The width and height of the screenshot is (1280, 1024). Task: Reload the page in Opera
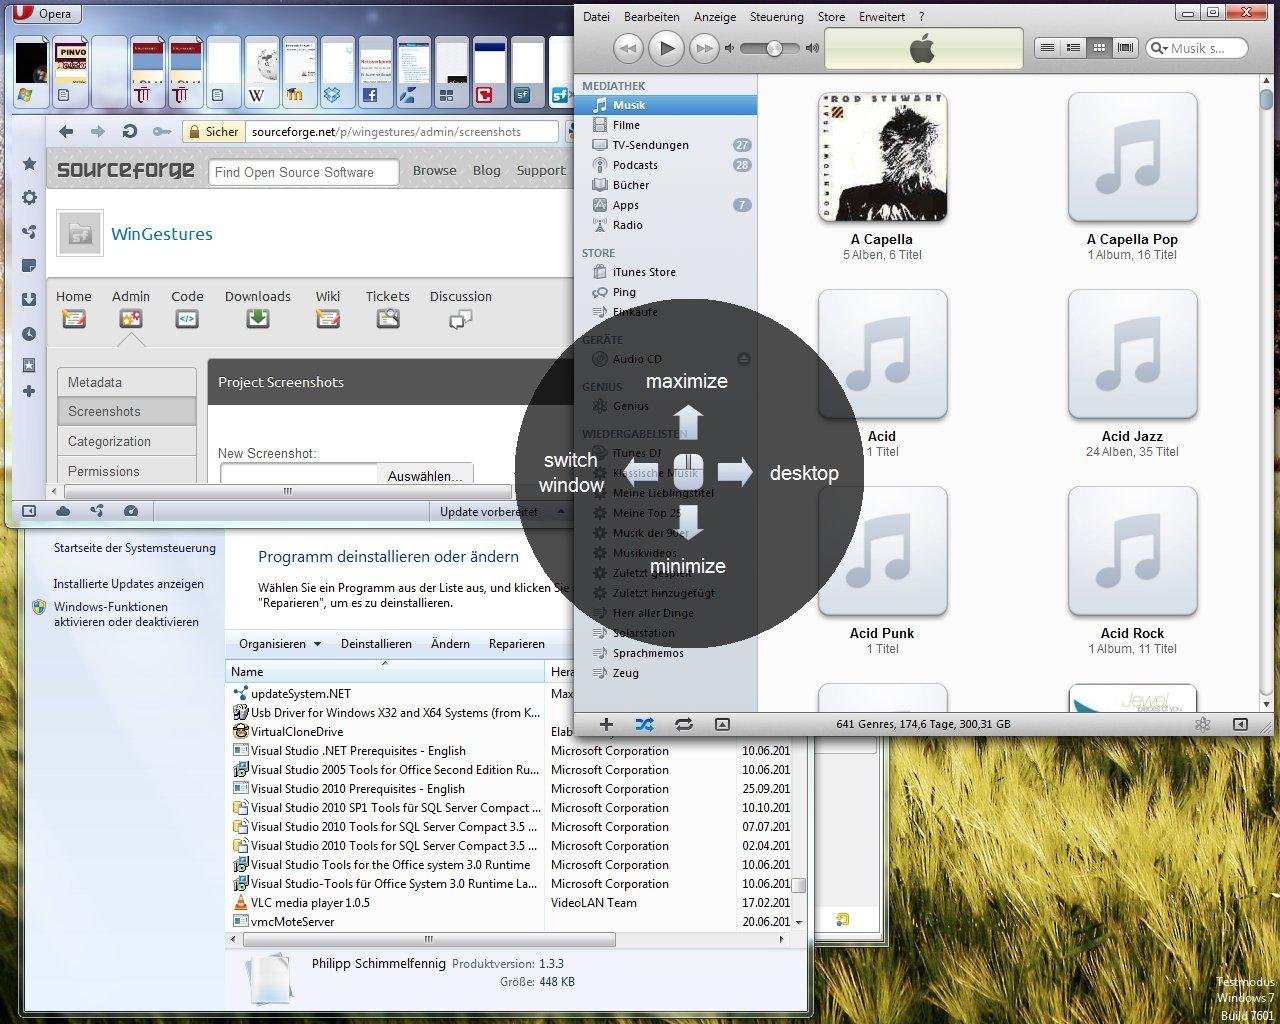(129, 131)
